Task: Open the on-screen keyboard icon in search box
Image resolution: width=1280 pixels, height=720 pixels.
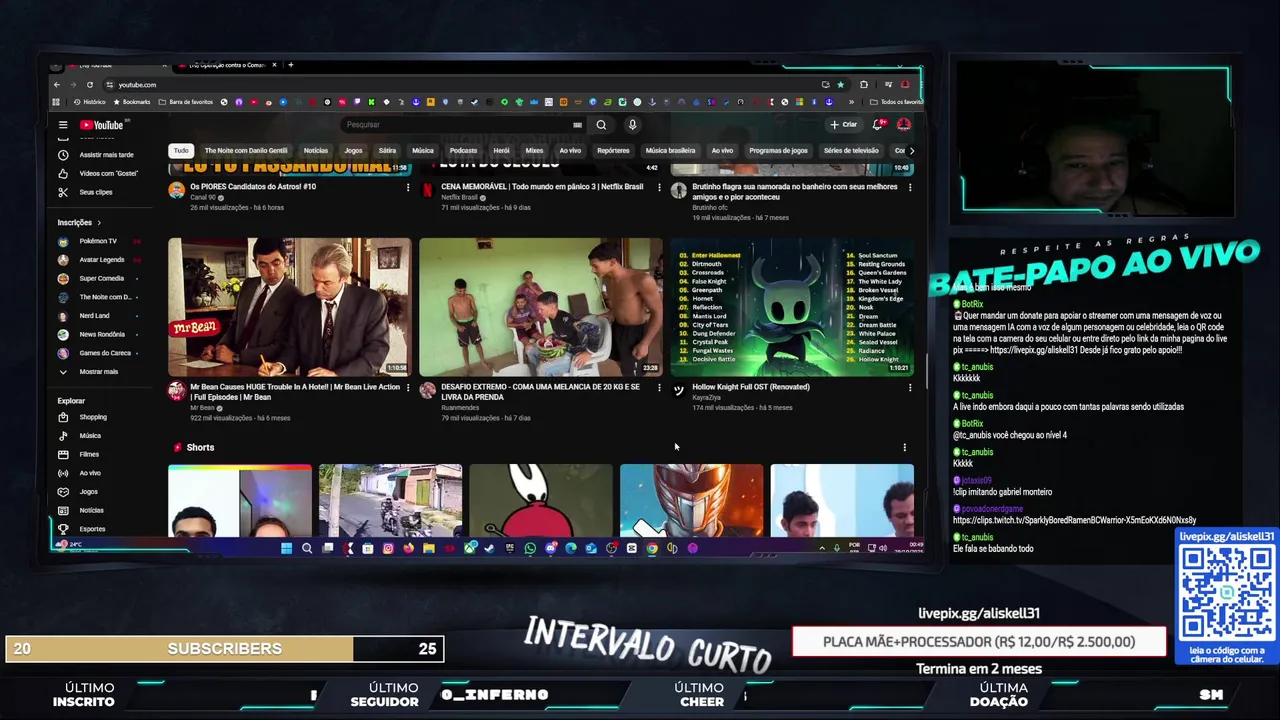Action: click(x=577, y=125)
